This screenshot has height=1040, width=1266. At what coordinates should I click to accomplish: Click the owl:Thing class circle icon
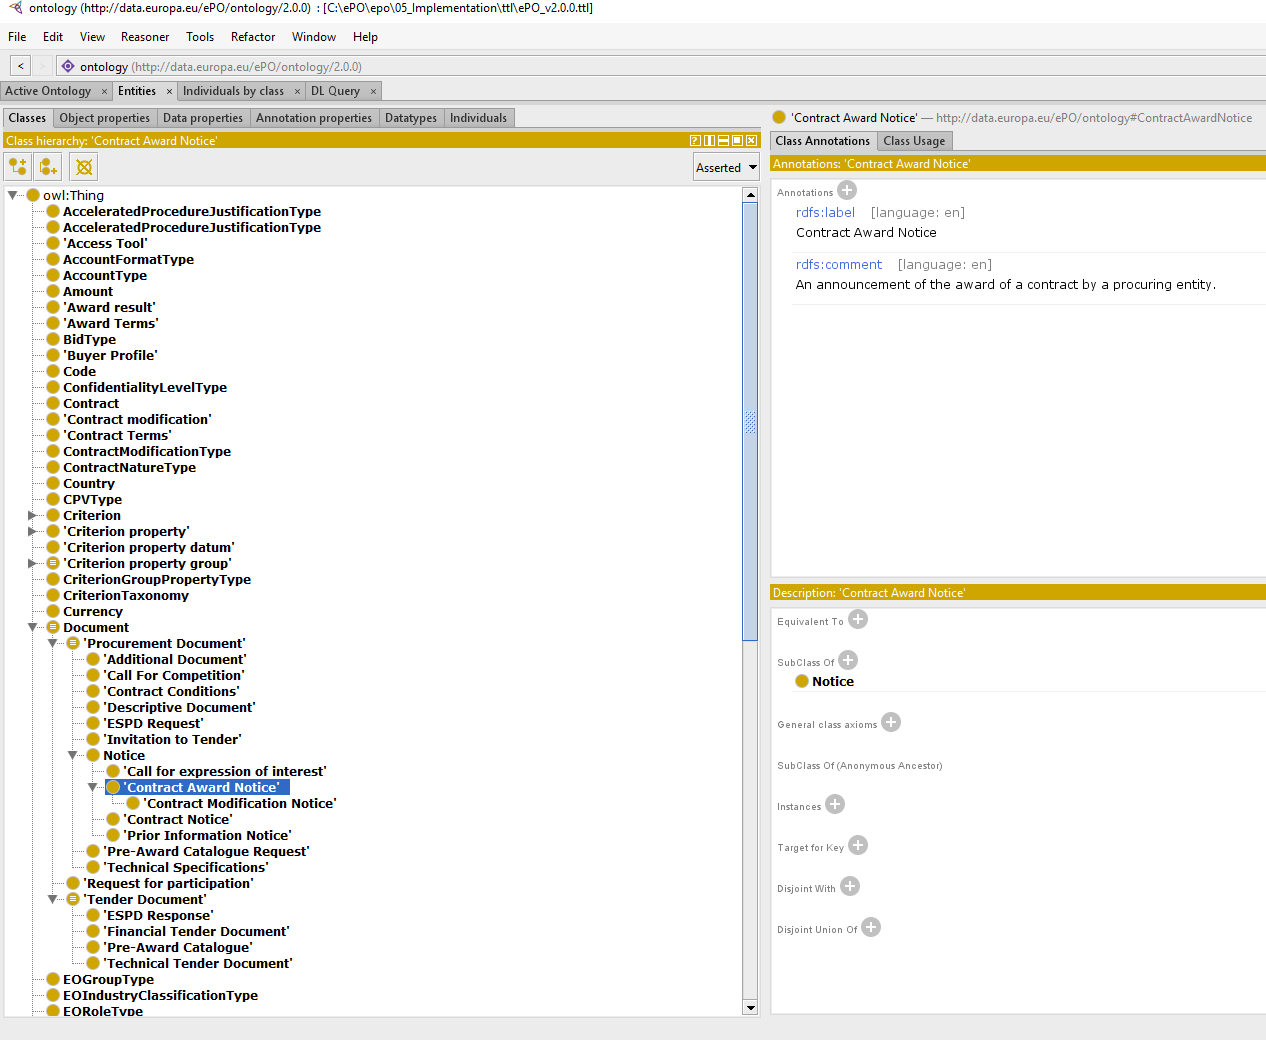(x=33, y=196)
